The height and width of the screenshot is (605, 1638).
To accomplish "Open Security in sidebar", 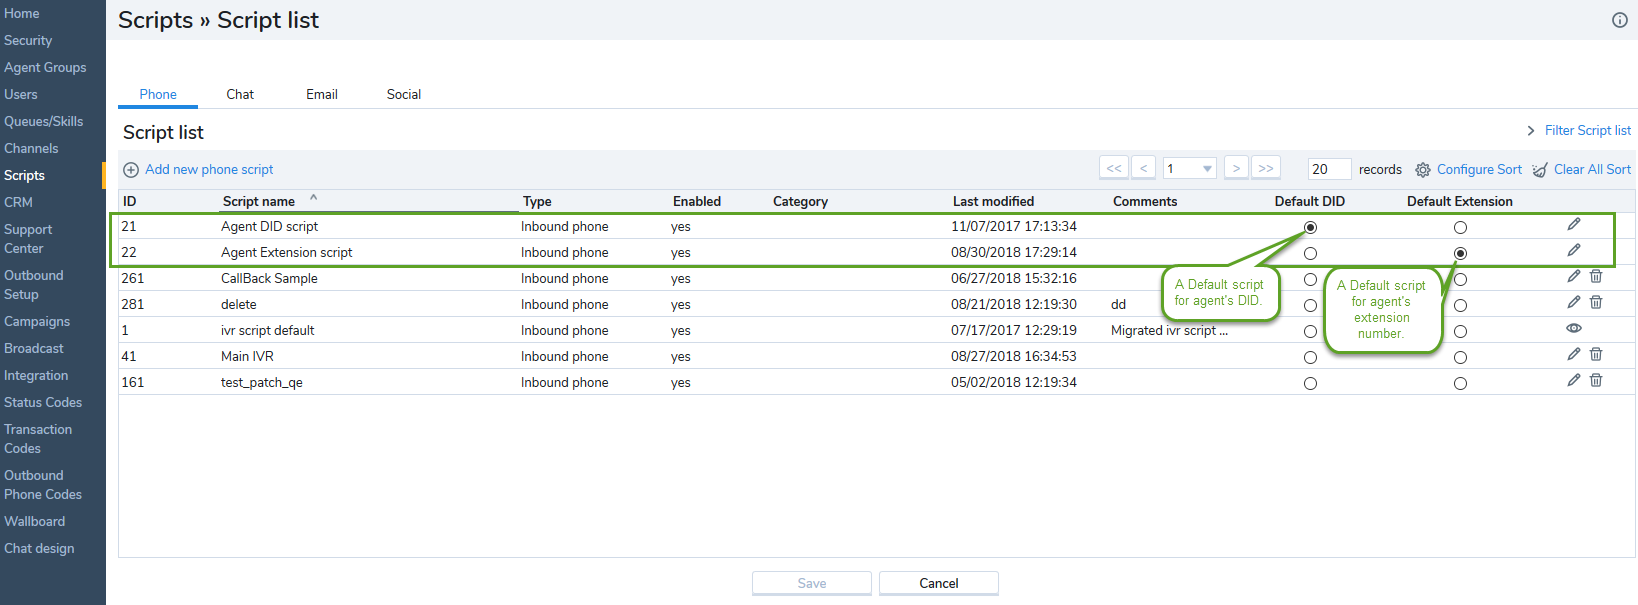I will coord(28,40).
